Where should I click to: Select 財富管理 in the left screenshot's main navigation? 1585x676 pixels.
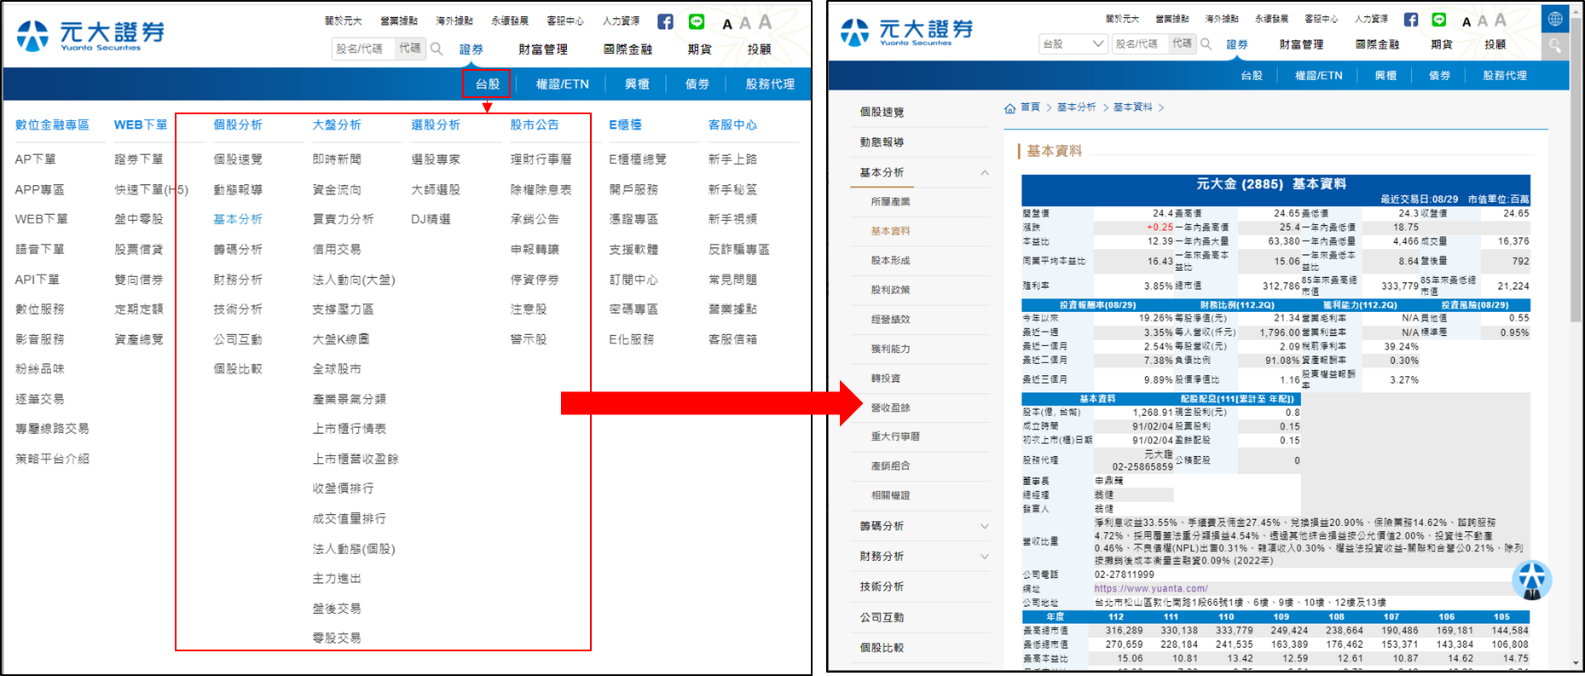click(543, 49)
